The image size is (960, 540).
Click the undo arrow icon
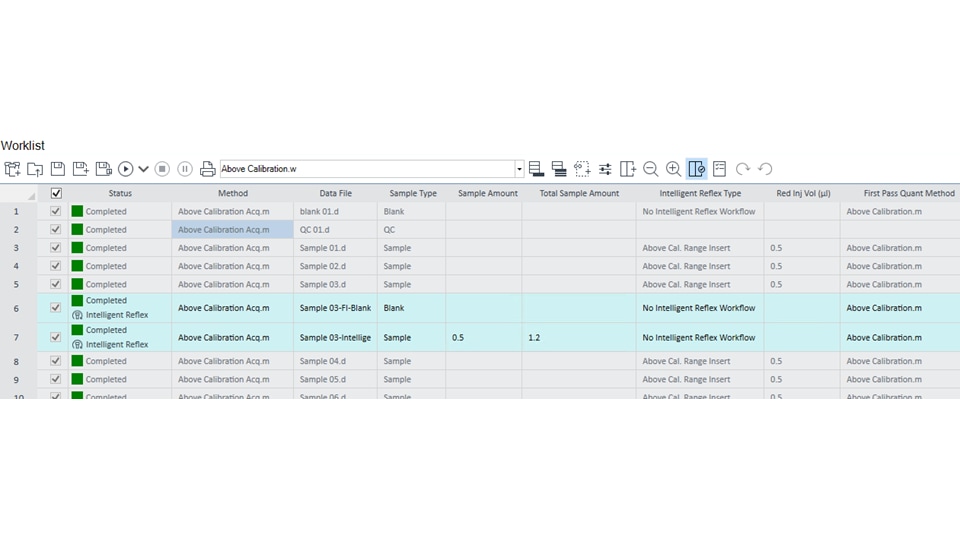click(x=765, y=169)
